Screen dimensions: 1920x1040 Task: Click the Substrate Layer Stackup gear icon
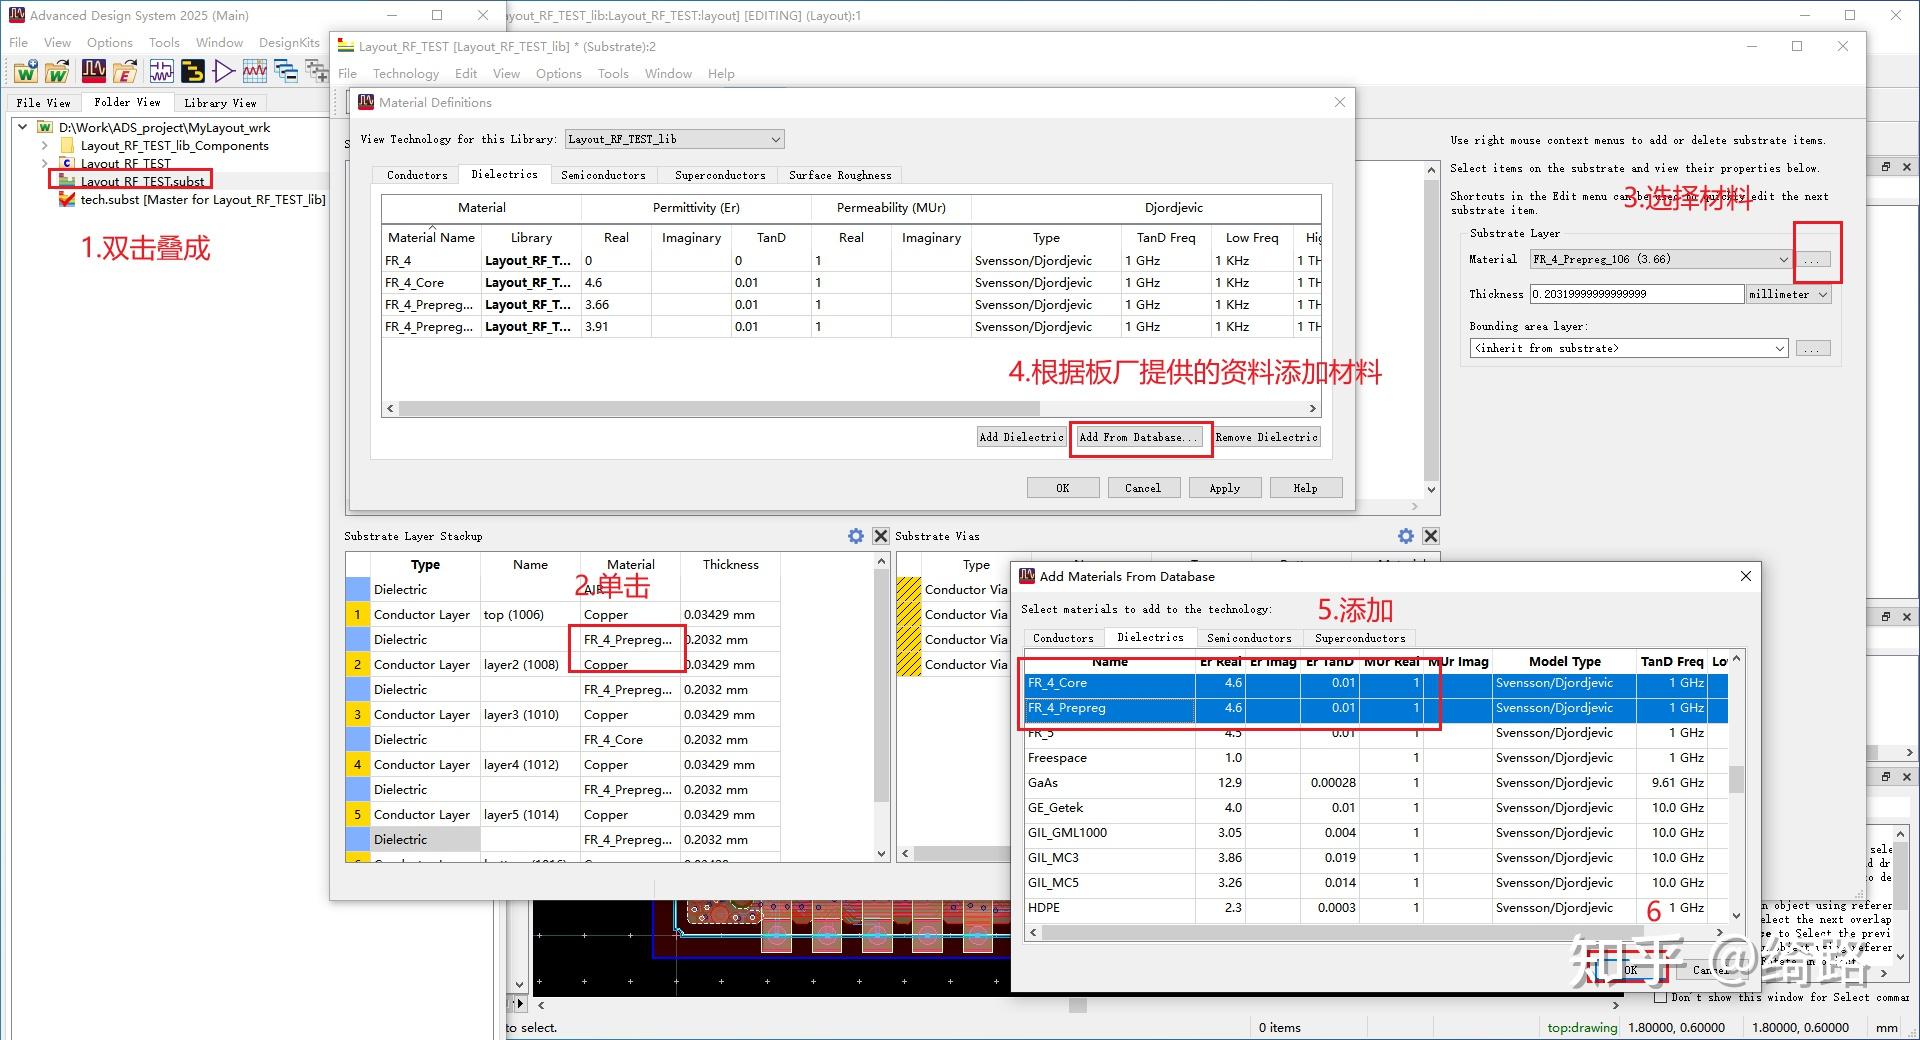(856, 536)
